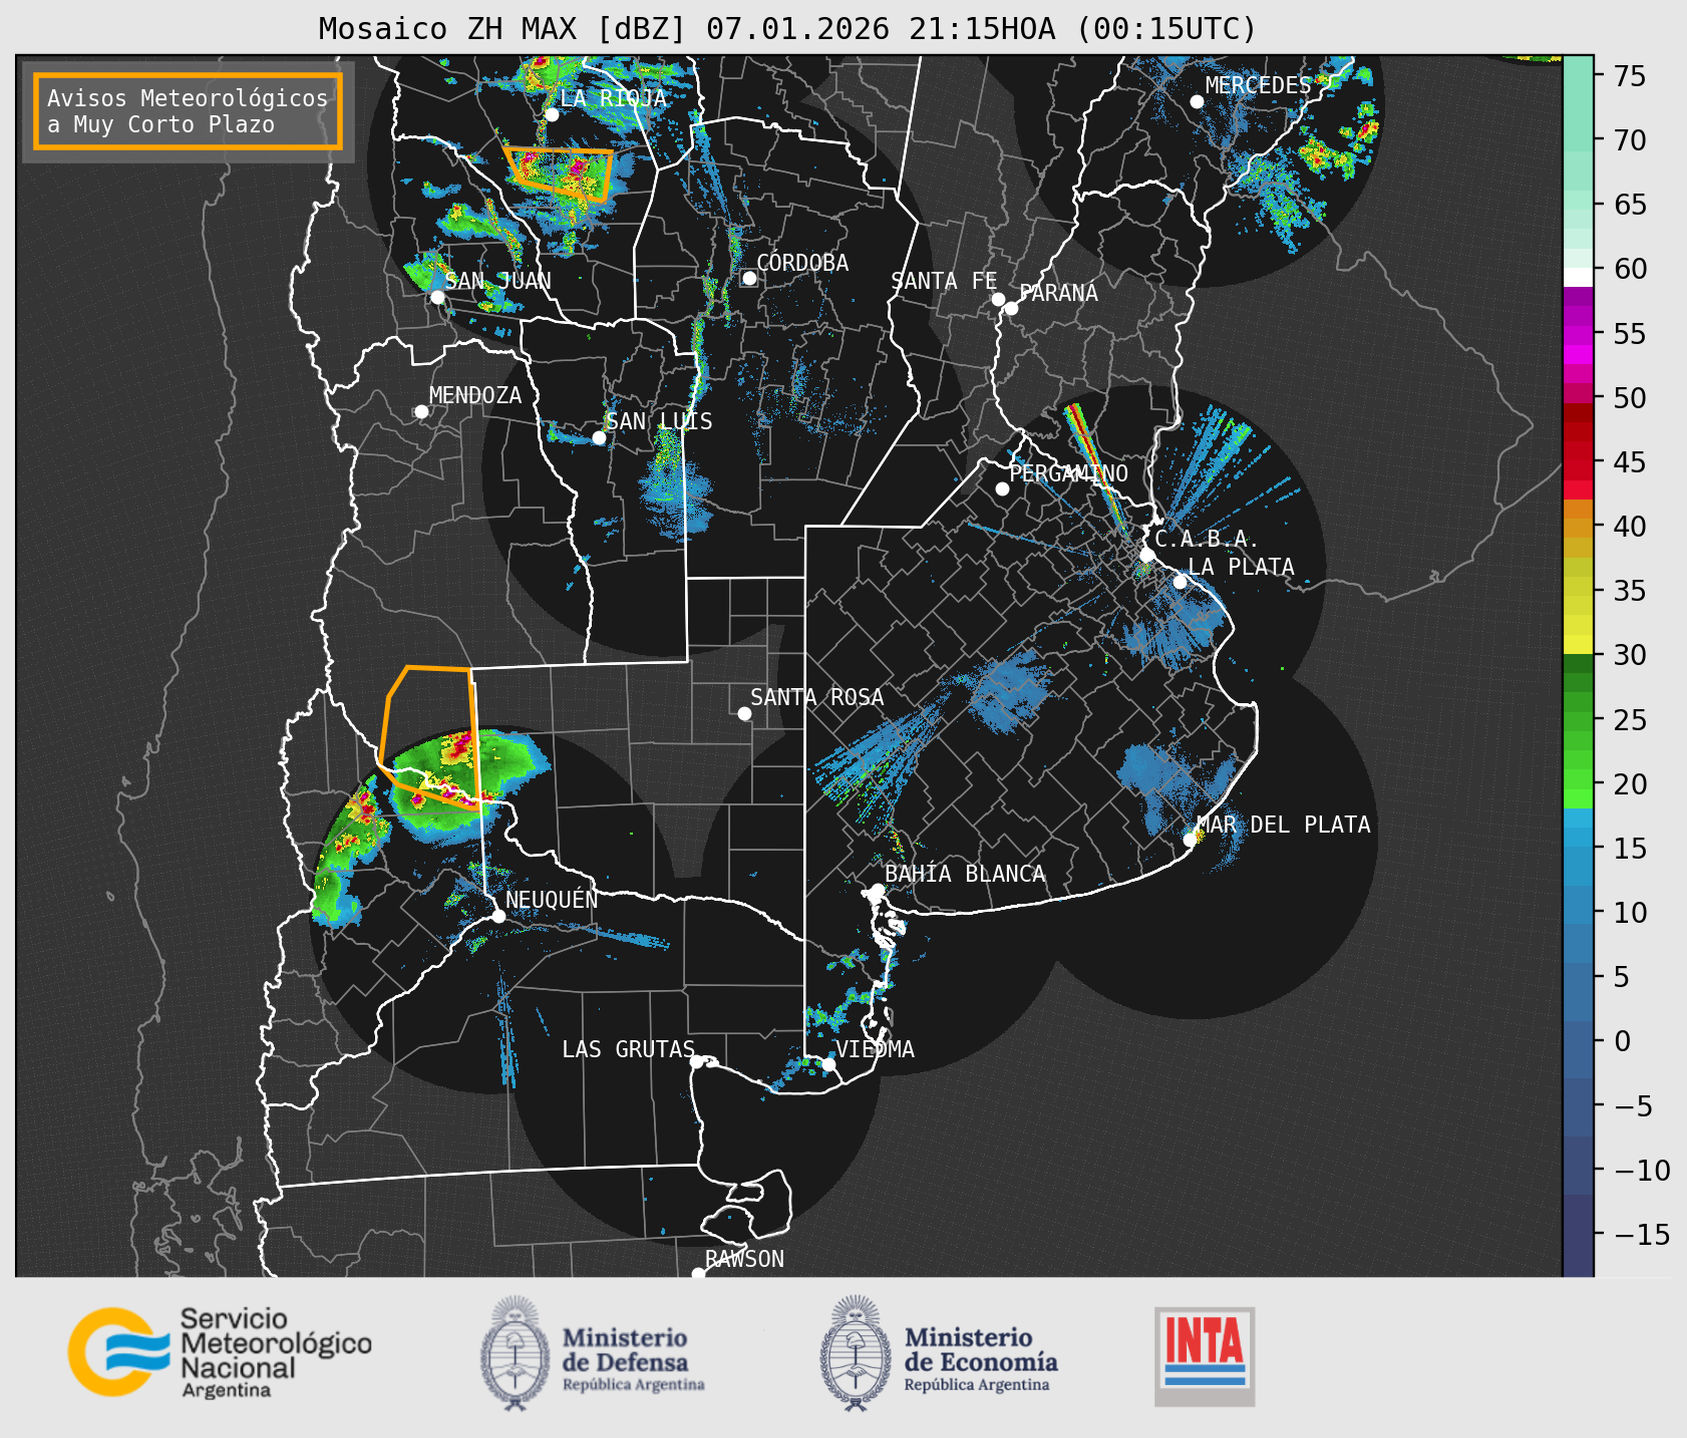The image size is (1687, 1438).
Task: Click the Servicio Meteorológico Nacional sun-and-waves logo
Action: coord(120,1351)
